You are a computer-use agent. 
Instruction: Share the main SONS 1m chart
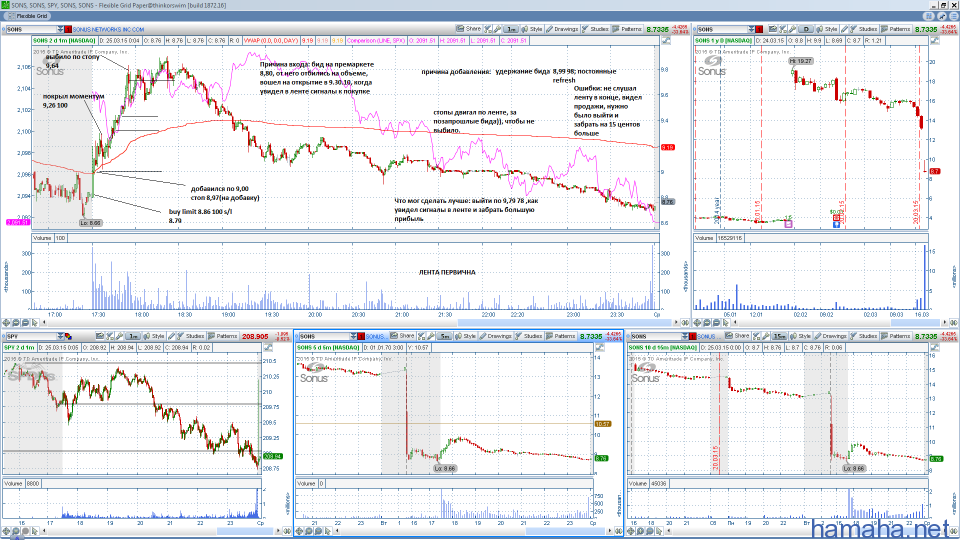469,29
